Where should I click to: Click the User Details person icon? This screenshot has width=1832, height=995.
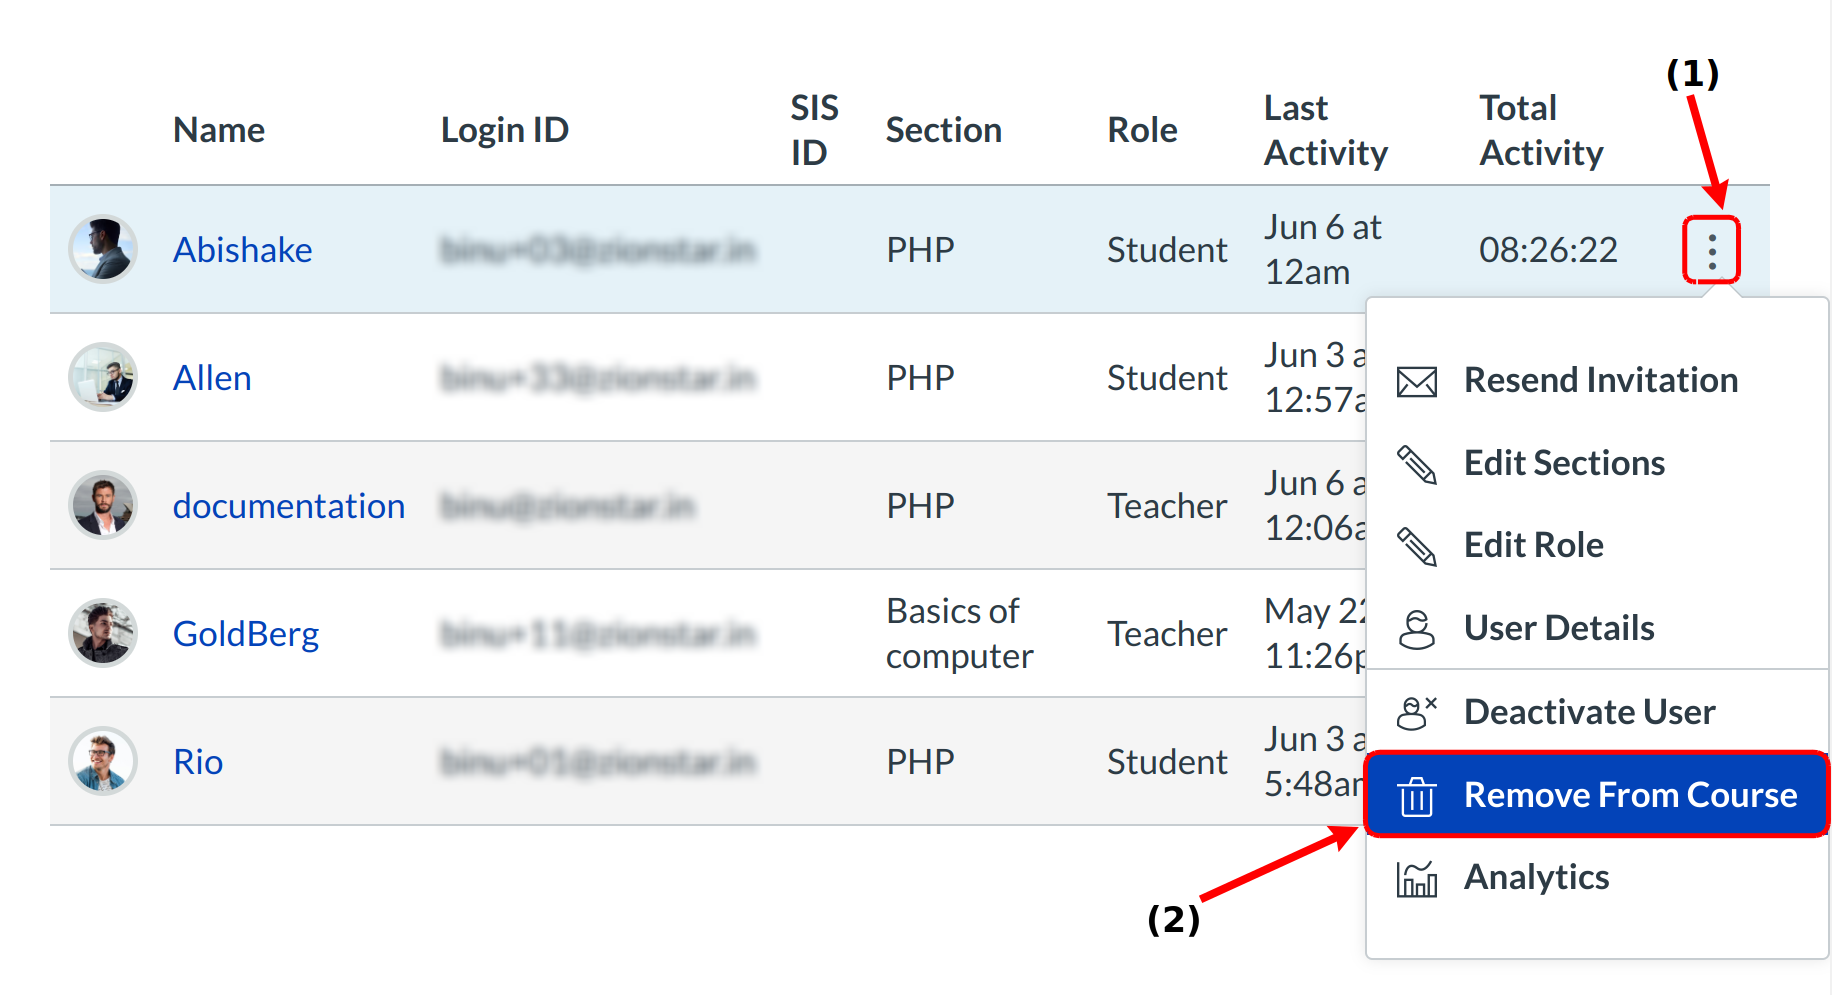(1416, 629)
